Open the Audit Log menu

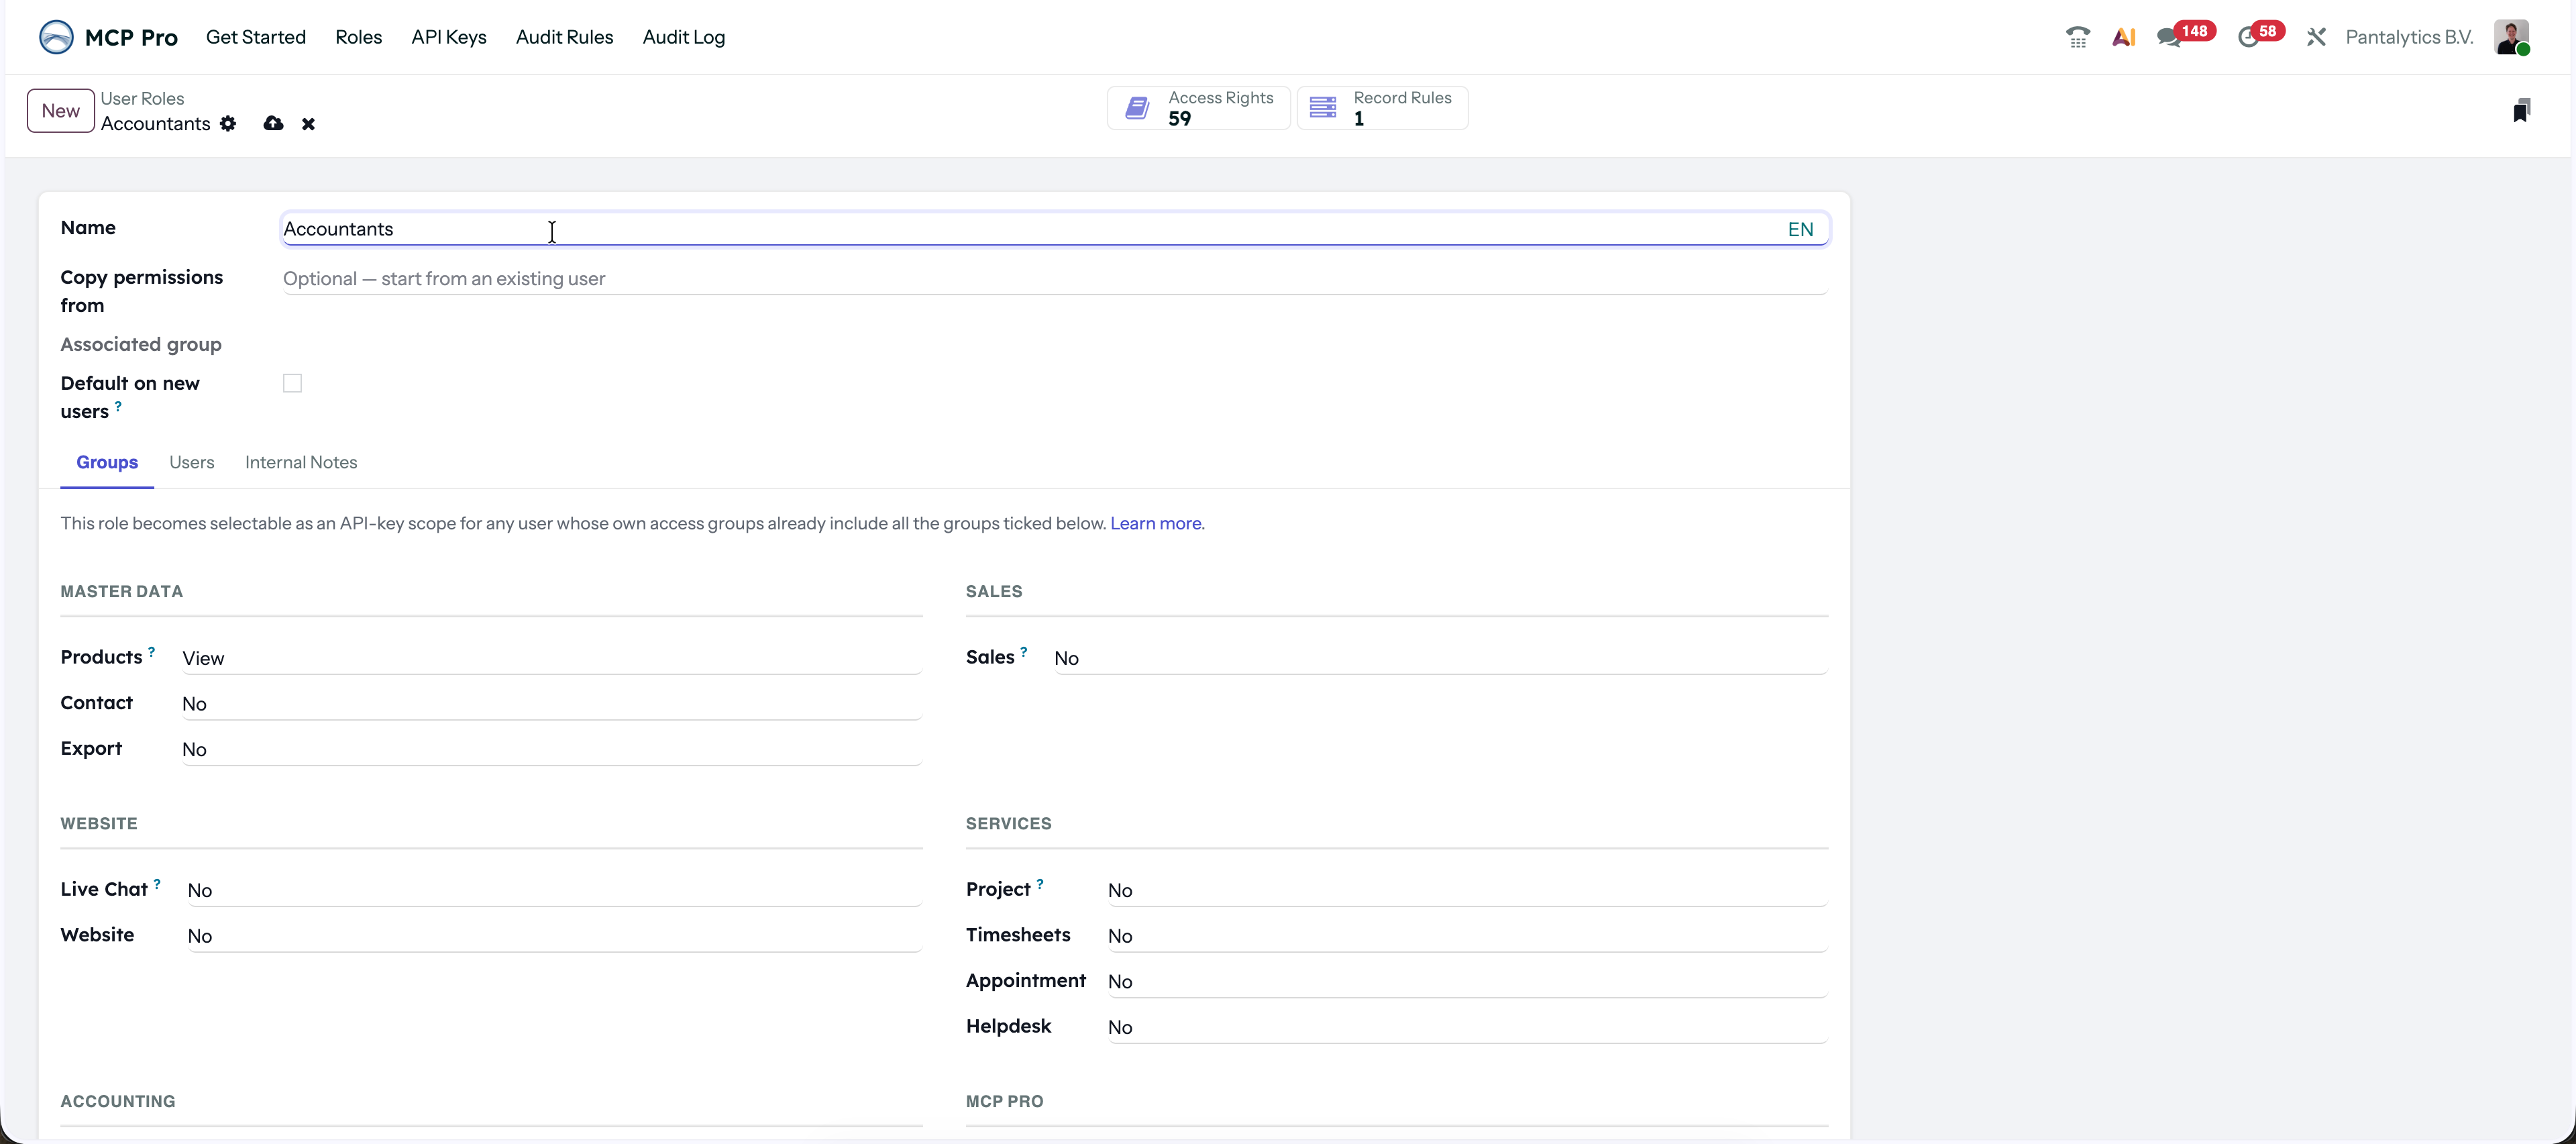point(684,37)
